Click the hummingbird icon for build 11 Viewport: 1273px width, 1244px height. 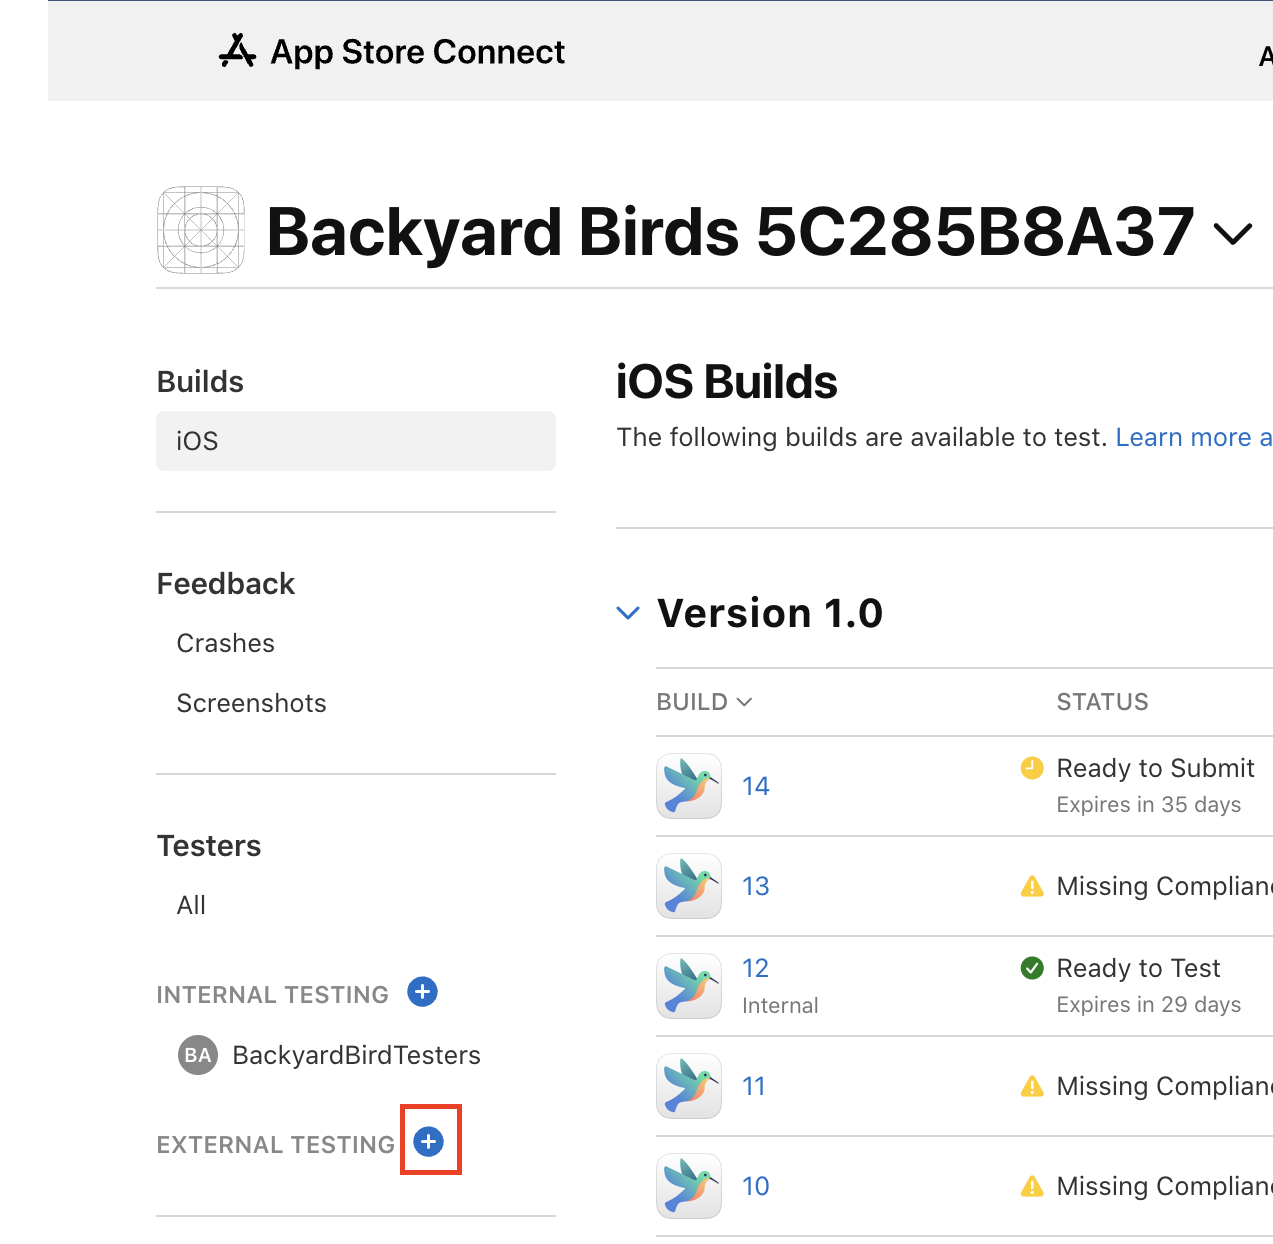[689, 1086]
